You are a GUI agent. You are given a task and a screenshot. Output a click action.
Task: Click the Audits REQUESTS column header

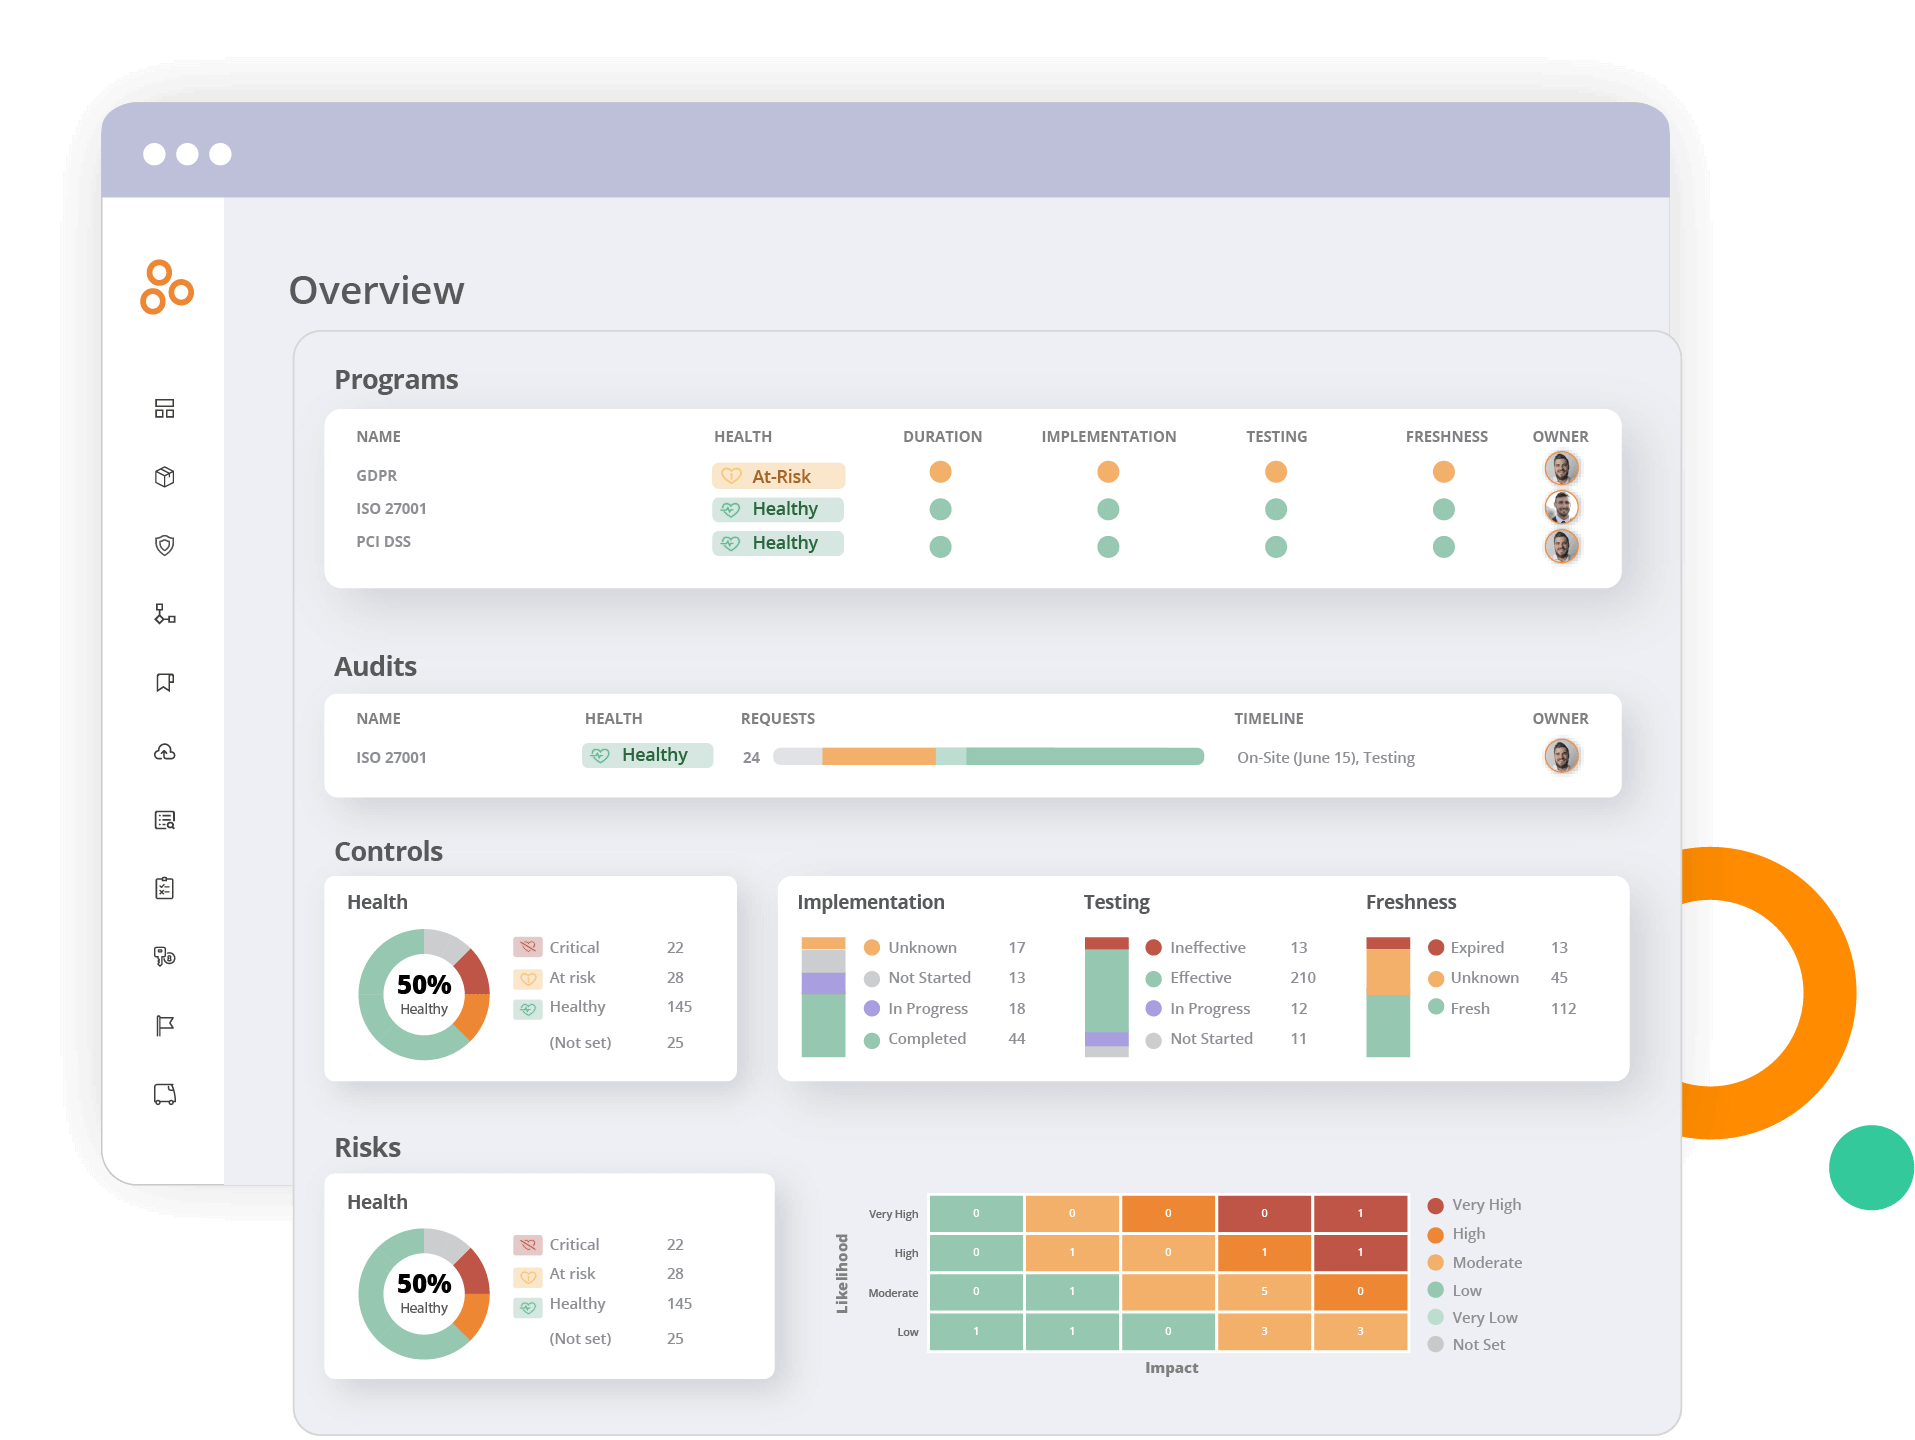pos(778,719)
